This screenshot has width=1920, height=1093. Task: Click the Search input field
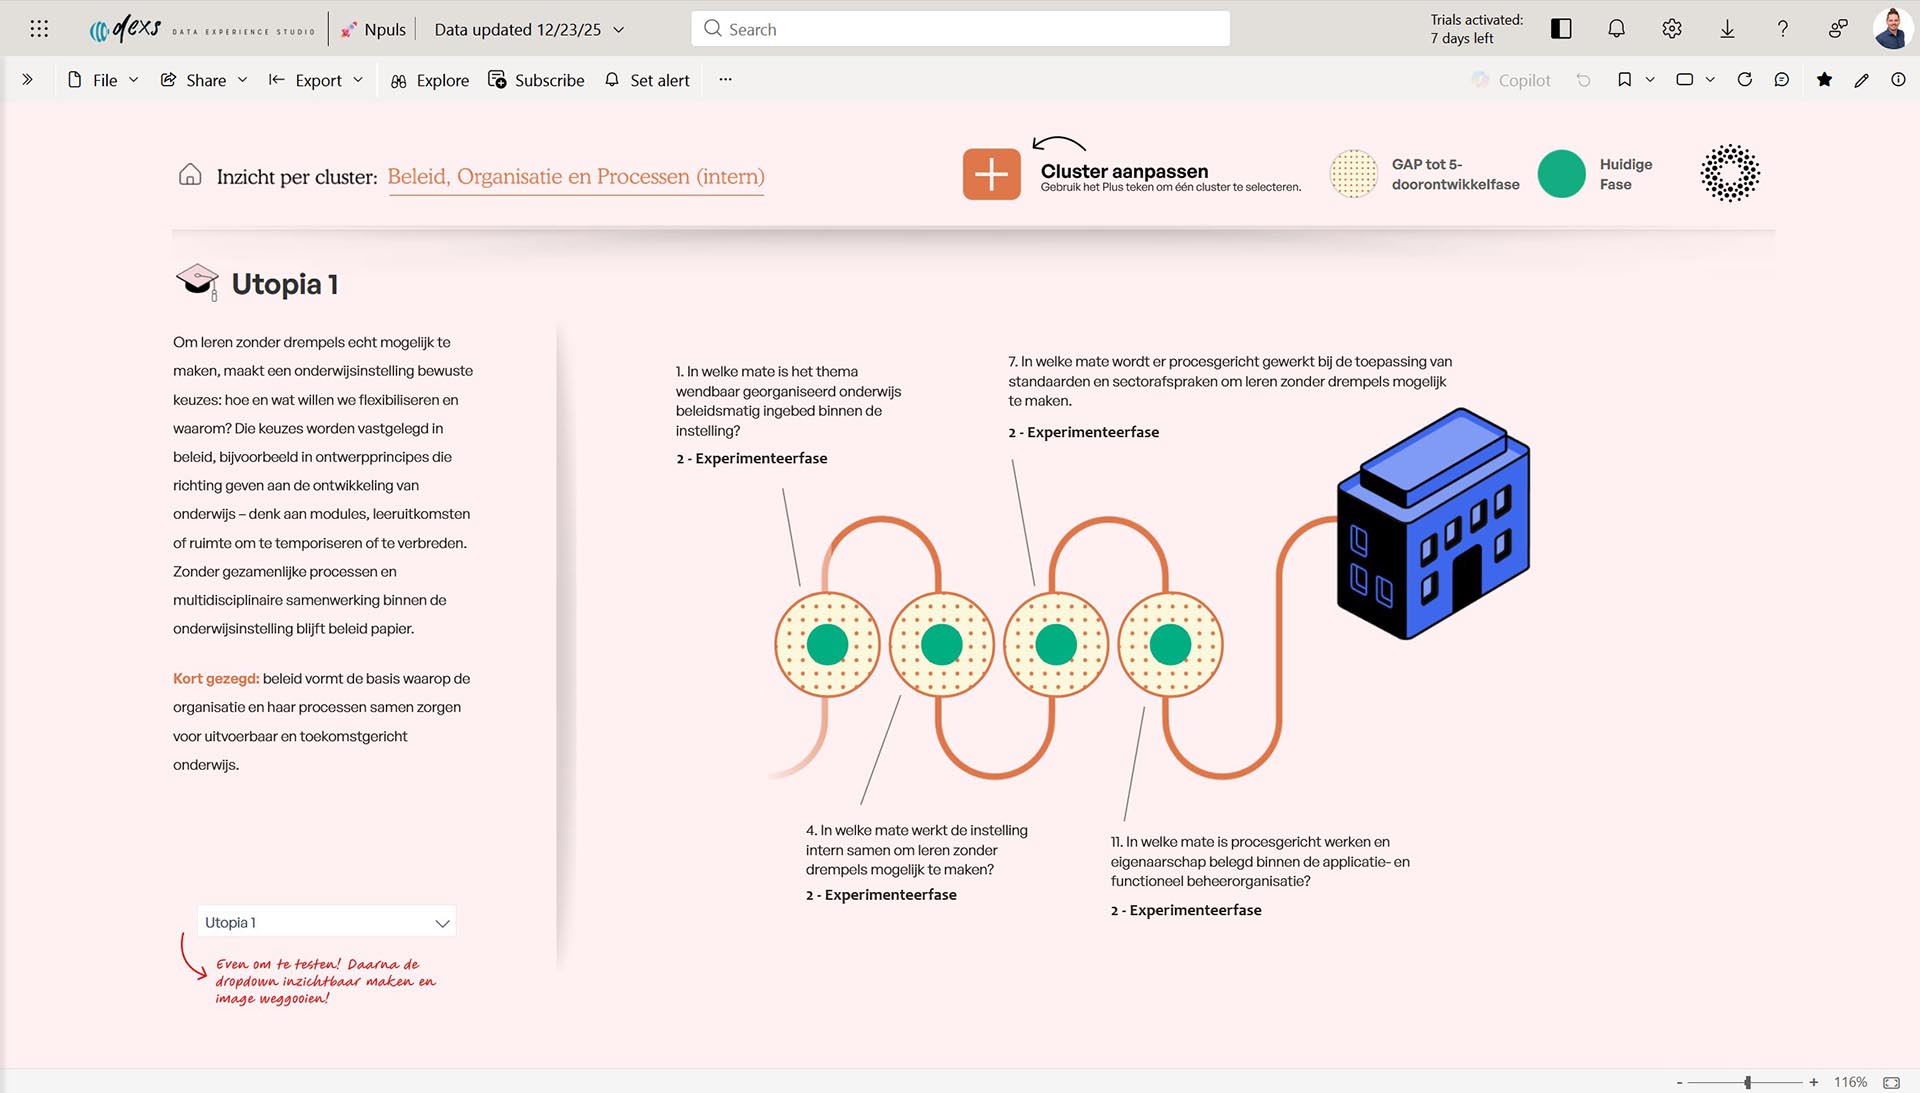point(960,29)
